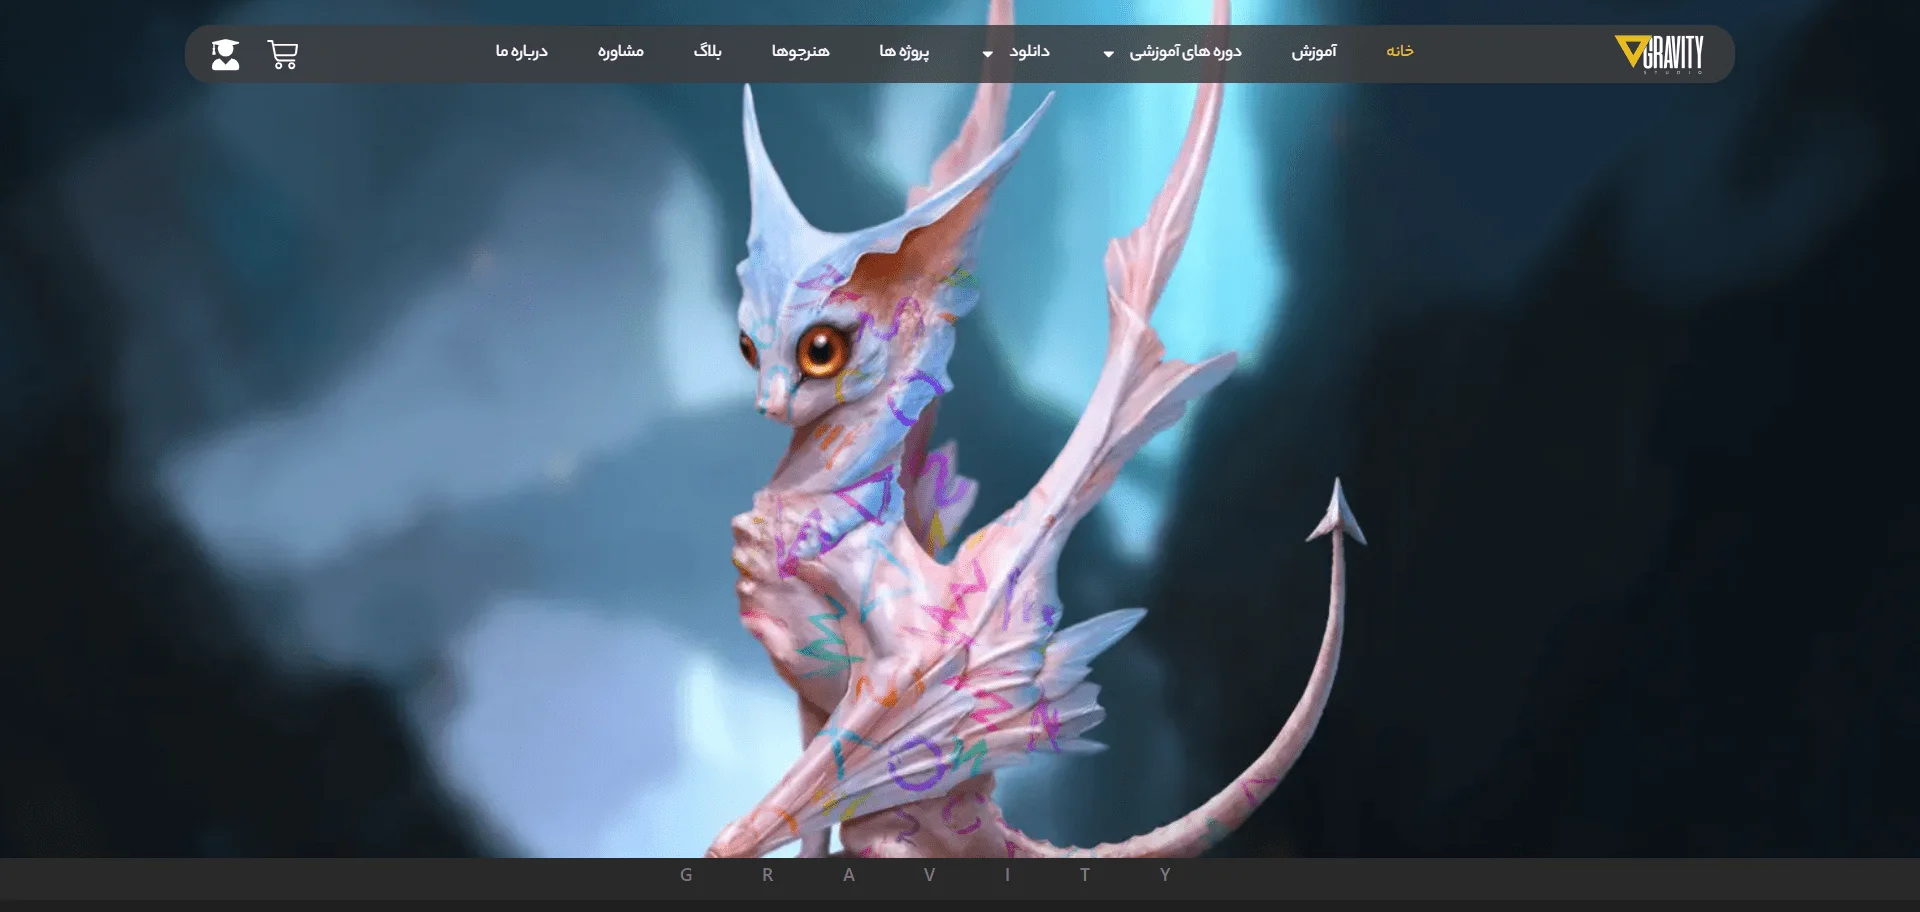The width and height of the screenshot is (1920, 912).
Task: Open the پروژه ها menu item
Action: (x=904, y=51)
